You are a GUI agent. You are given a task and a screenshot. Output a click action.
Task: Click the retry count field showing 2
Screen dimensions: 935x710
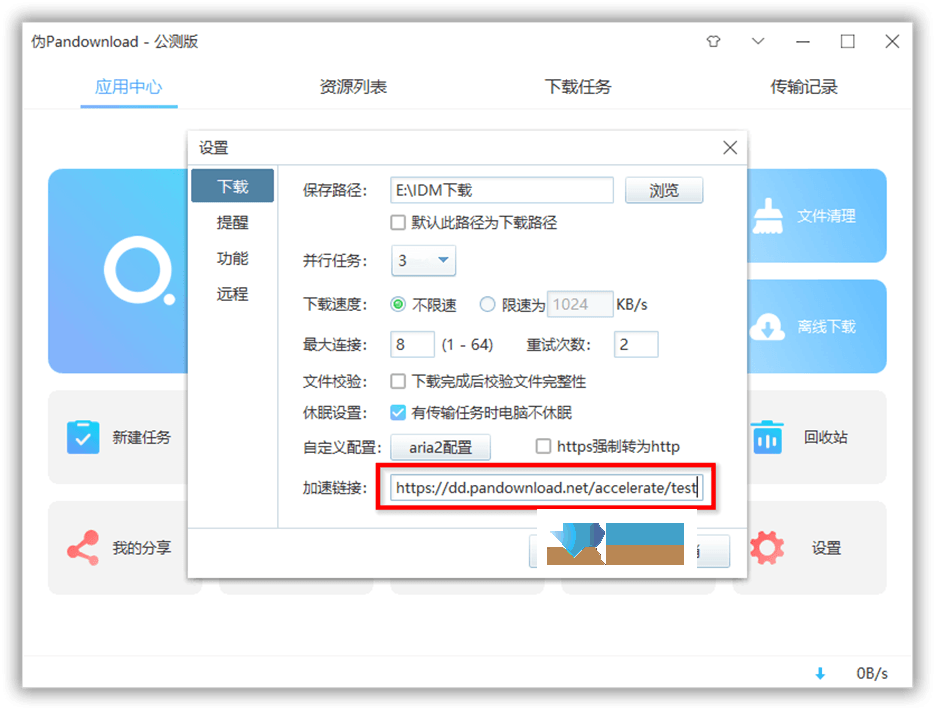(636, 345)
